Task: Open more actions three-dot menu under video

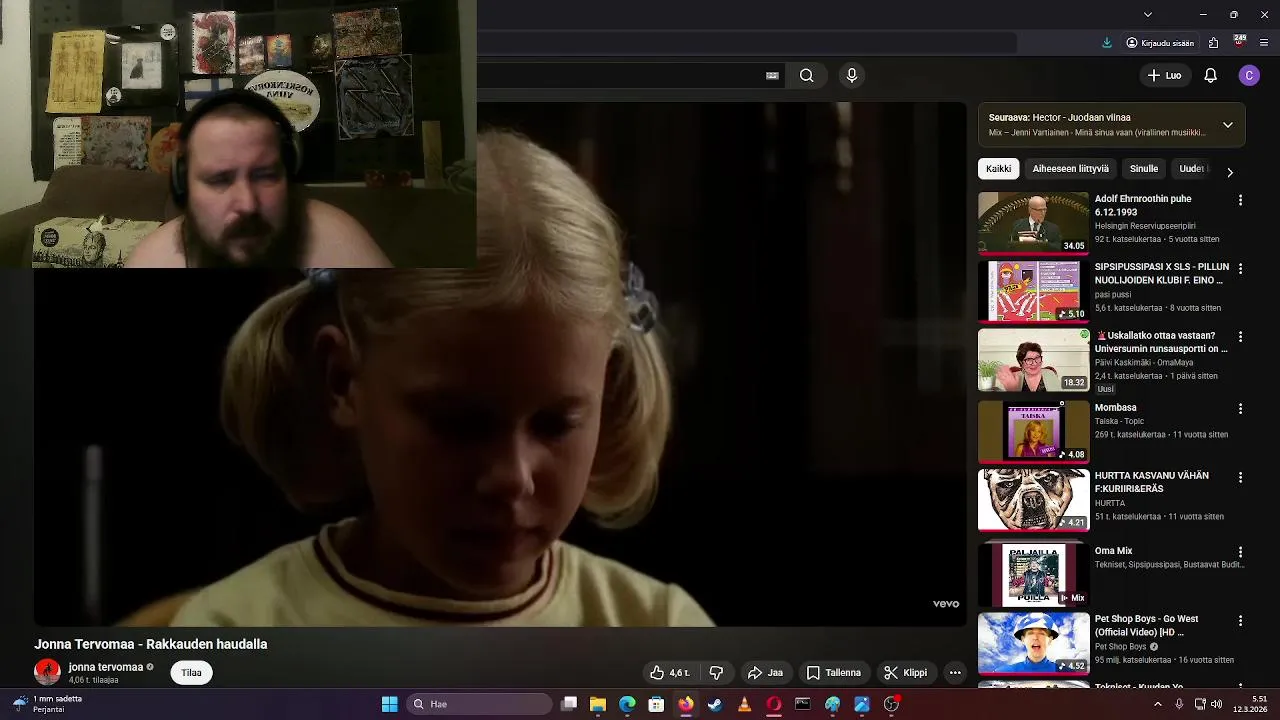Action: (955, 673)
